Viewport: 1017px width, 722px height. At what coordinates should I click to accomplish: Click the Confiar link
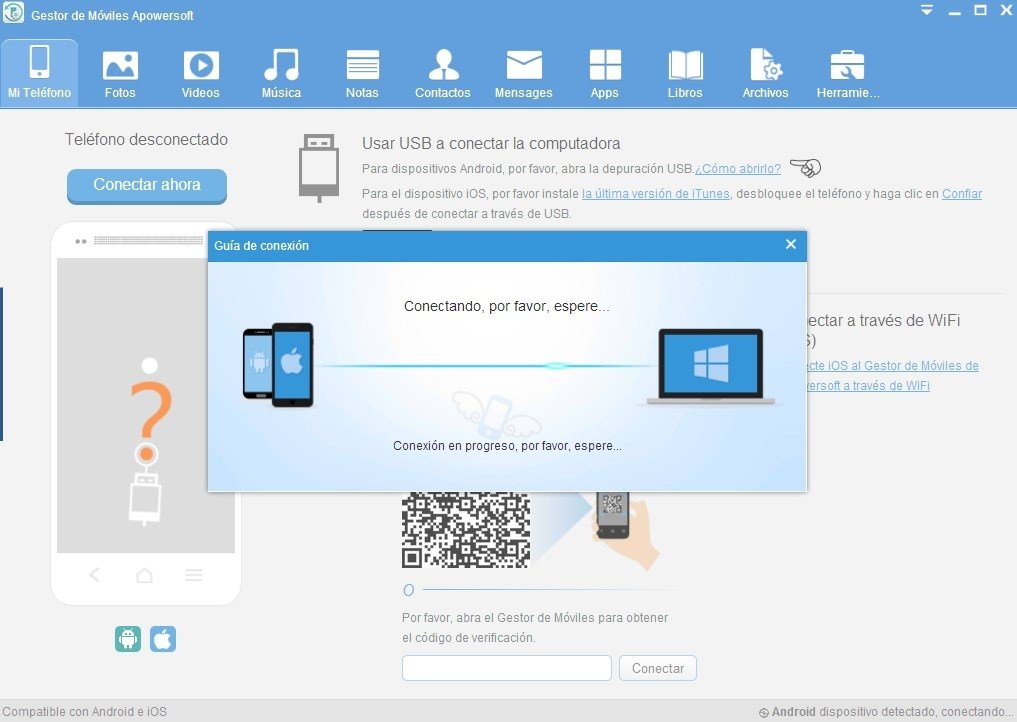(962, 193)
